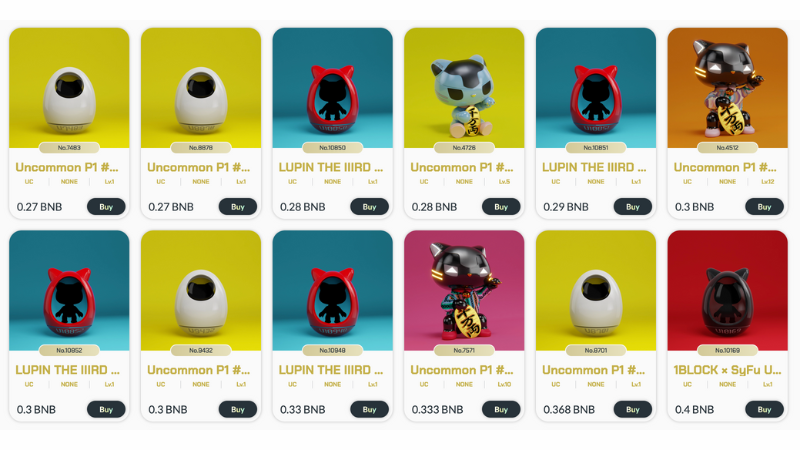This screenshot has width=800, height=450.
Task: Buy LUPIN THE IIIRD No.10851 for 0.29 BNB
Action: coord(633,207)
